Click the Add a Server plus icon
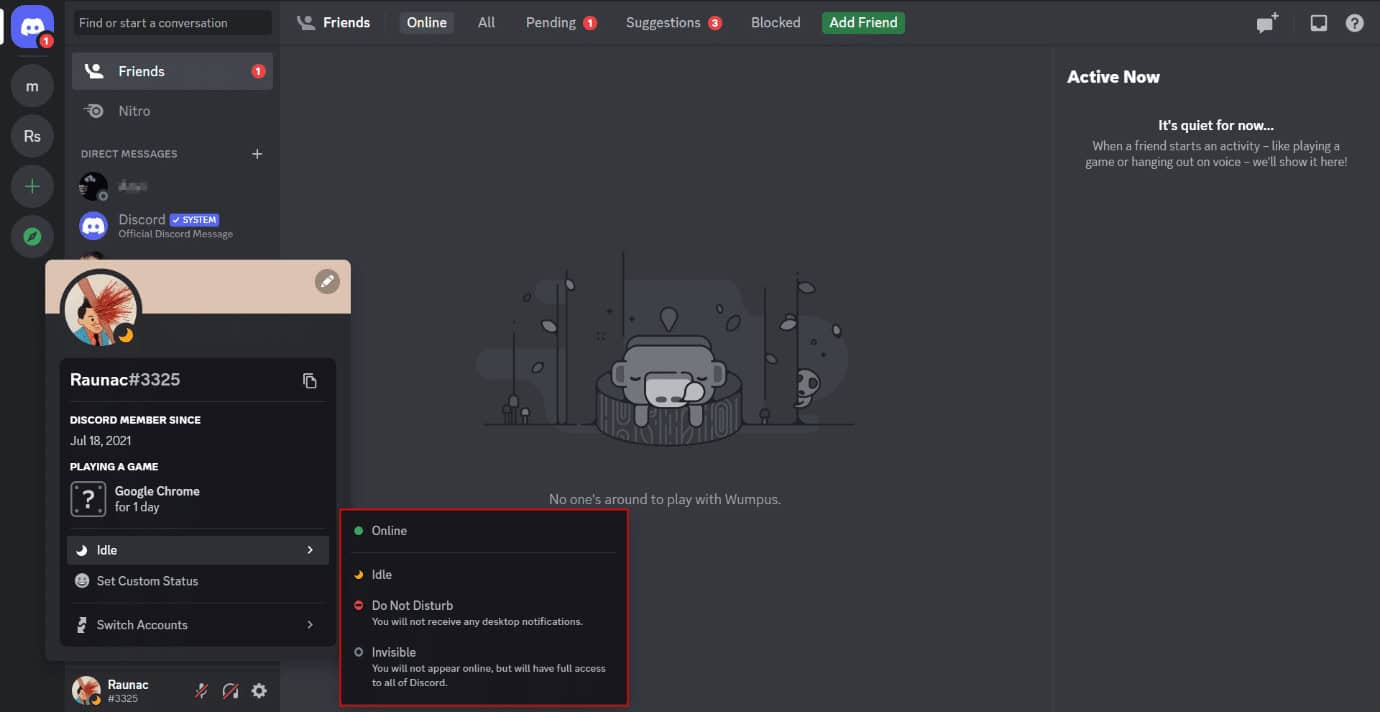 pos(32,187)
